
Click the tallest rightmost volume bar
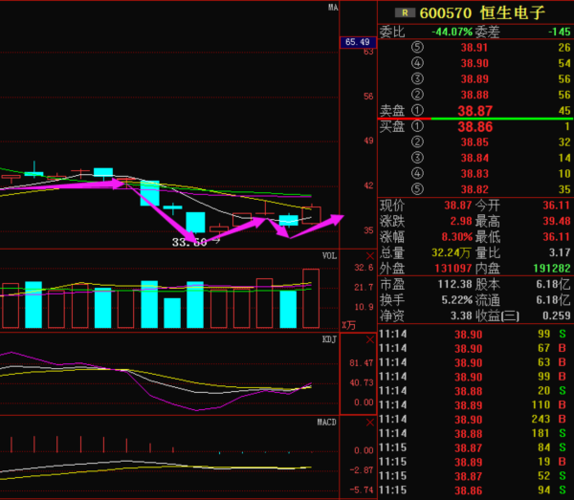311,298
